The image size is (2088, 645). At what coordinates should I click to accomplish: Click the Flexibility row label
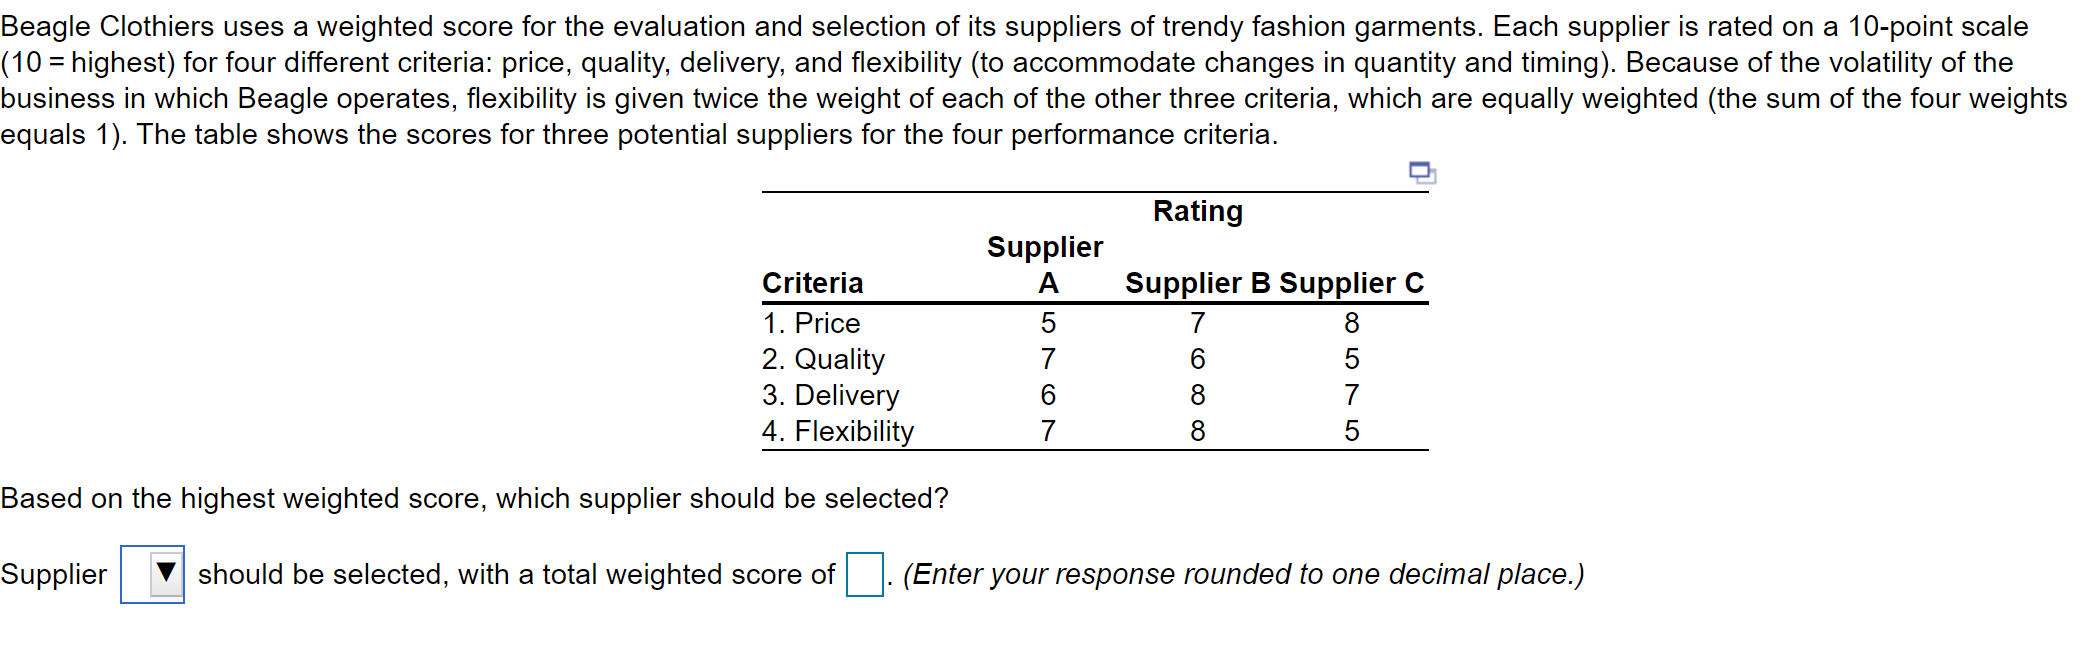838,431
